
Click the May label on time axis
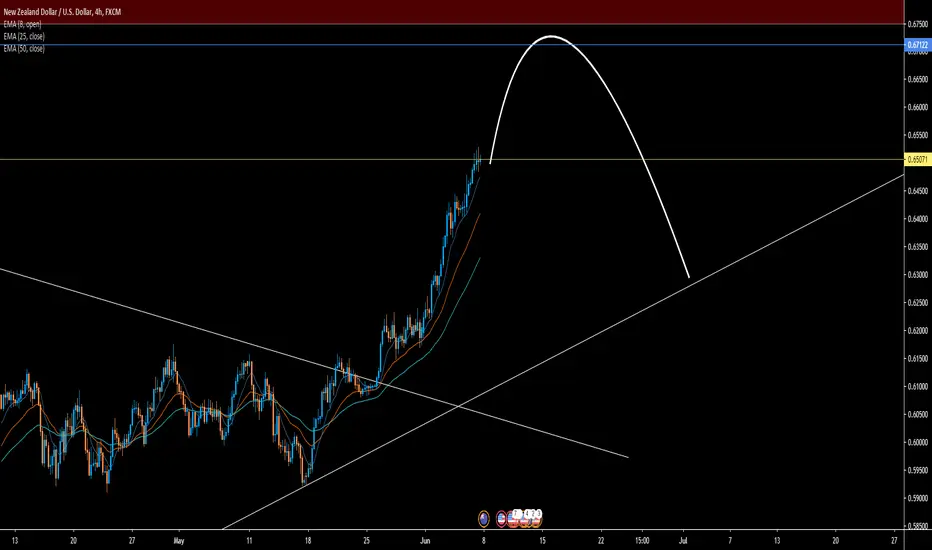[179, 540]
